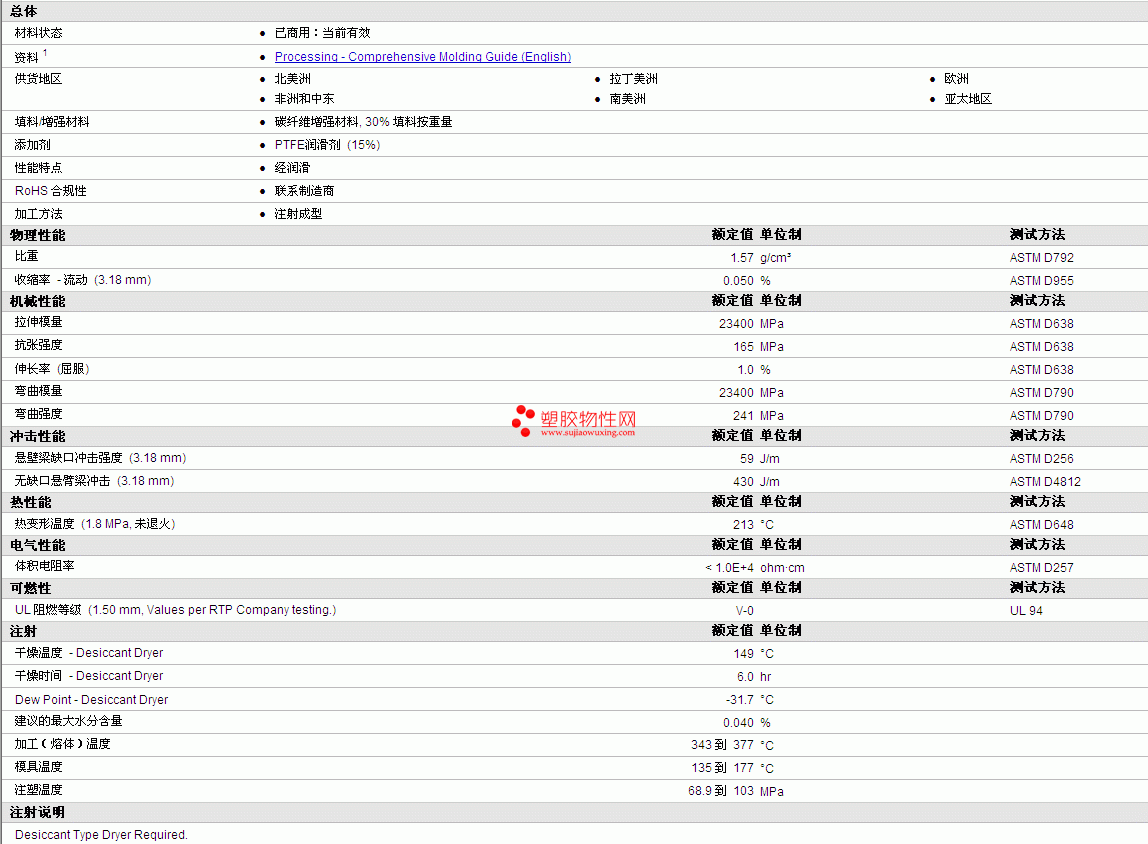Select the Desiccant Type Dryer Required note
This screenshot has height=844, width=1148.
pyautogui.click(x=101, y=834)
